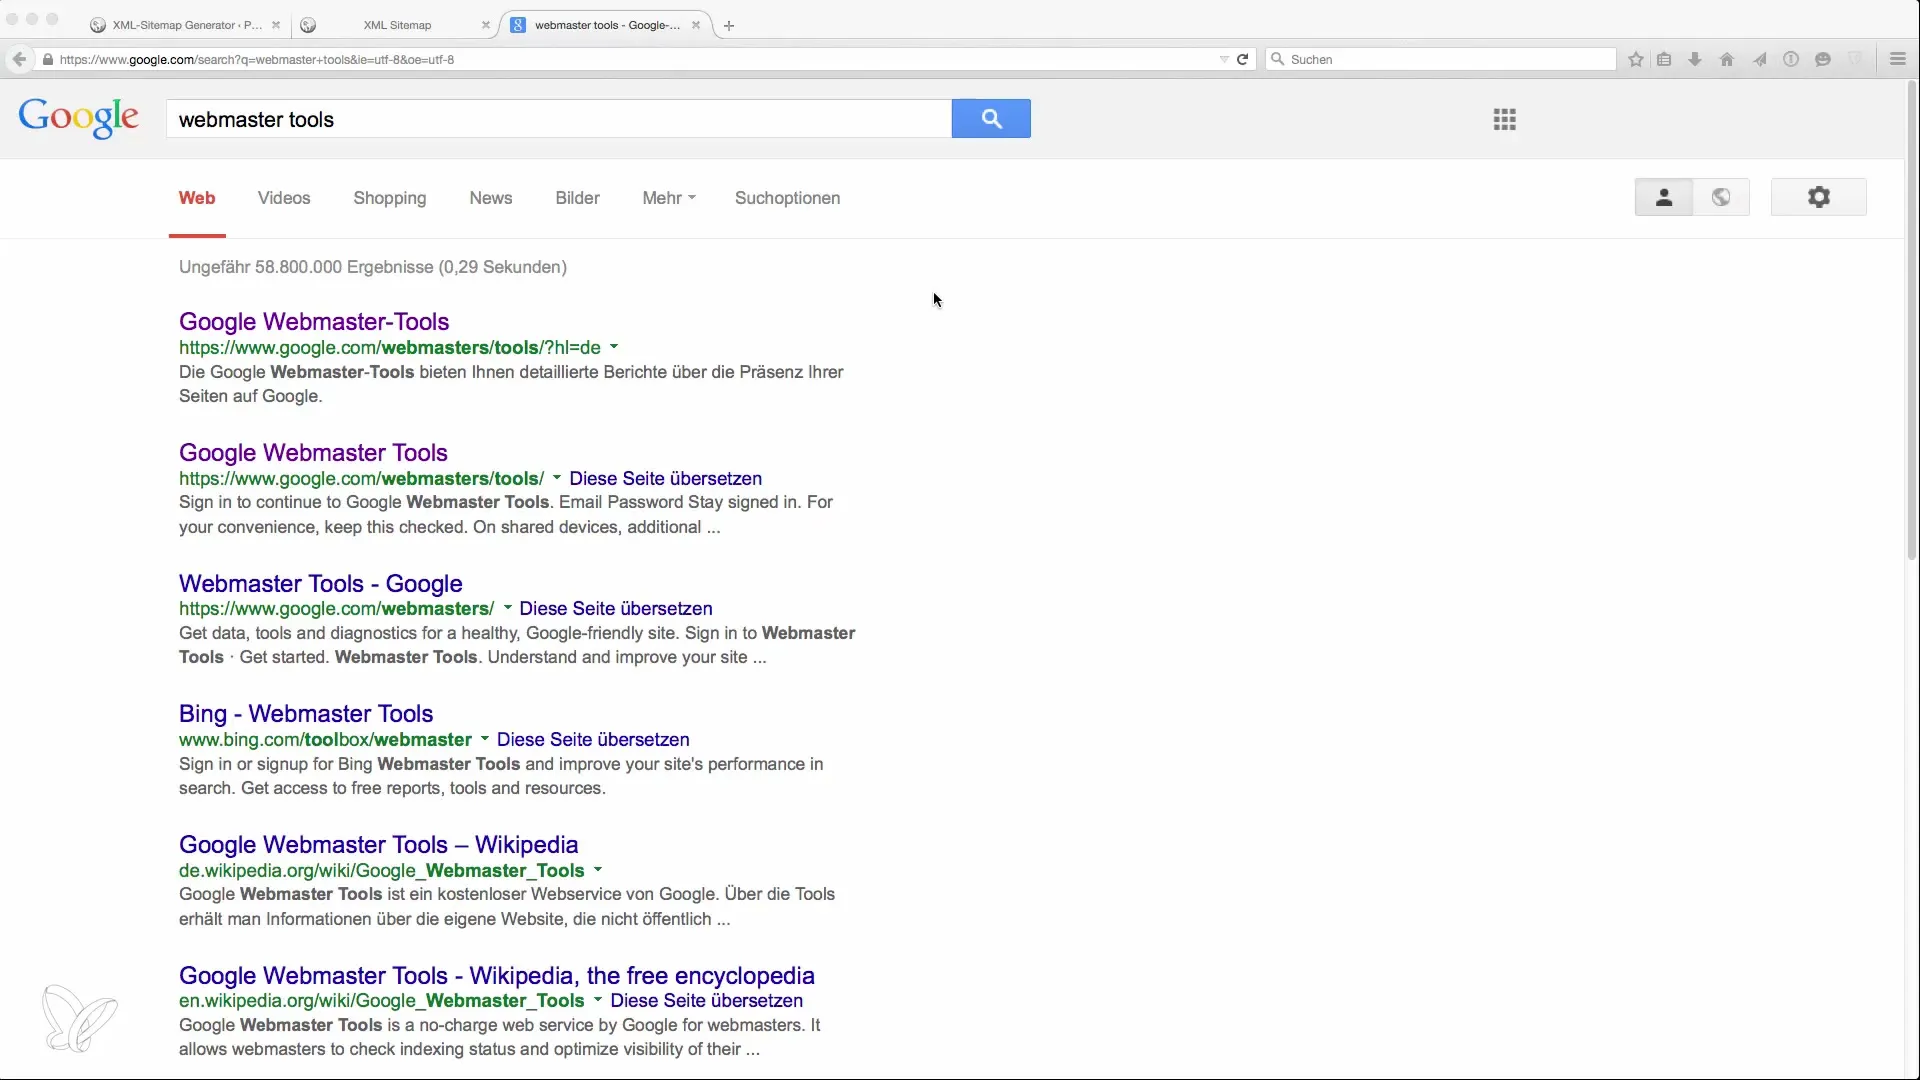Expand arrow next to de.wikipedia.org URL
The height and width of the screenshot is (1080, 1920).
pyautogui.click(x=598, y=870)
